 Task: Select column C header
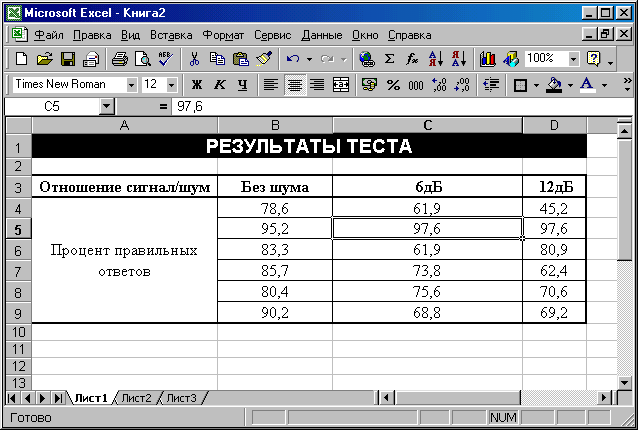coord(427,125)
